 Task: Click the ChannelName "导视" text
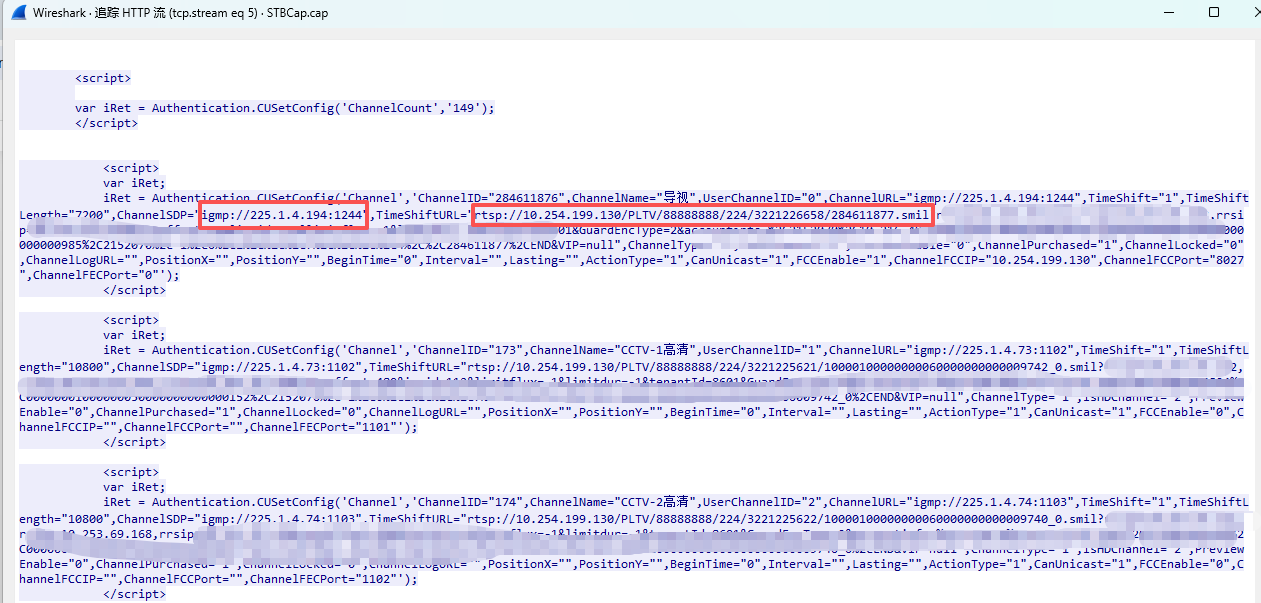pyautogui.click(x=630, y=199)
